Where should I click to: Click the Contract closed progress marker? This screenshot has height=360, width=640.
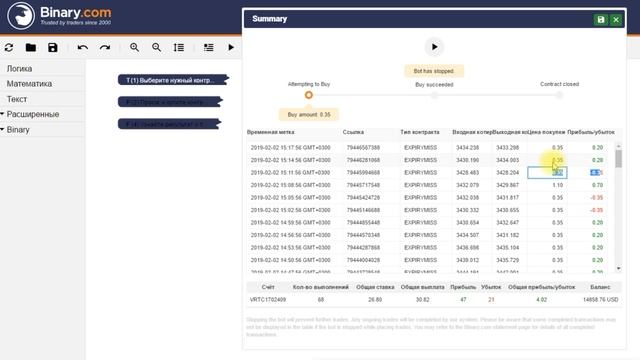pos(559,95)
